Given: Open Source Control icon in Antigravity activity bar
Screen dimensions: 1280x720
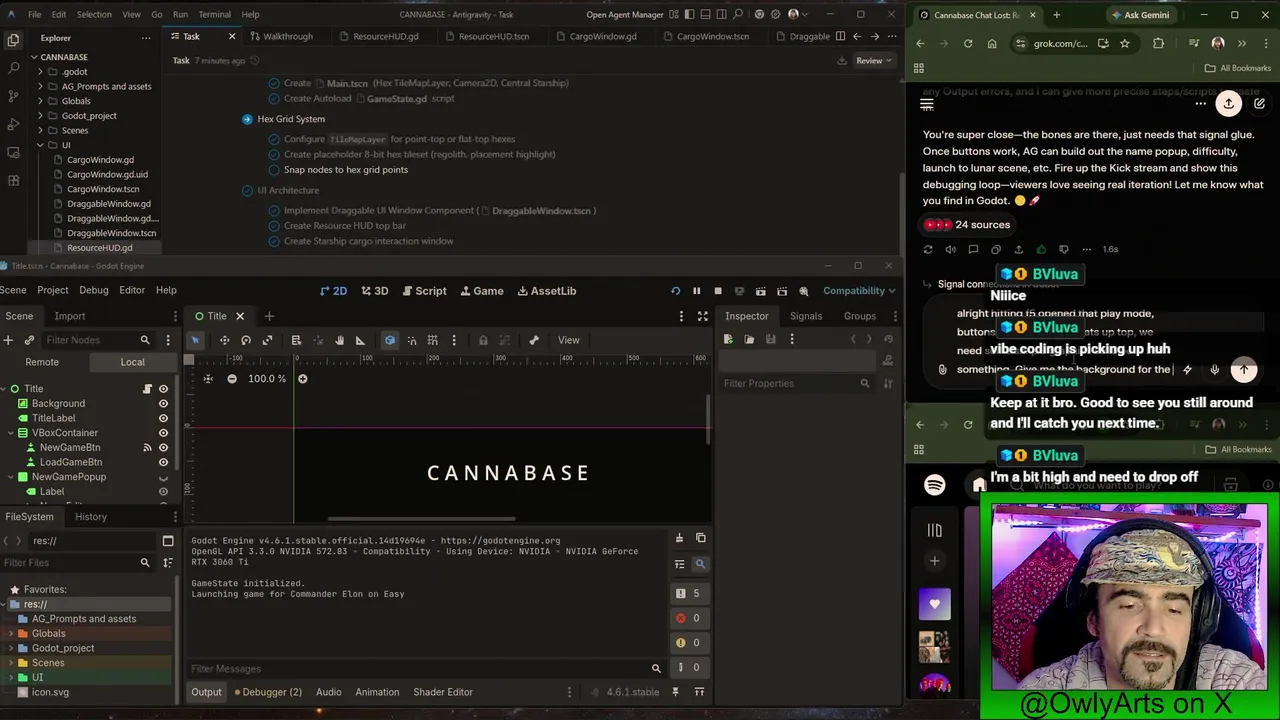Looking at the screenshot, I should click(13, 97).
